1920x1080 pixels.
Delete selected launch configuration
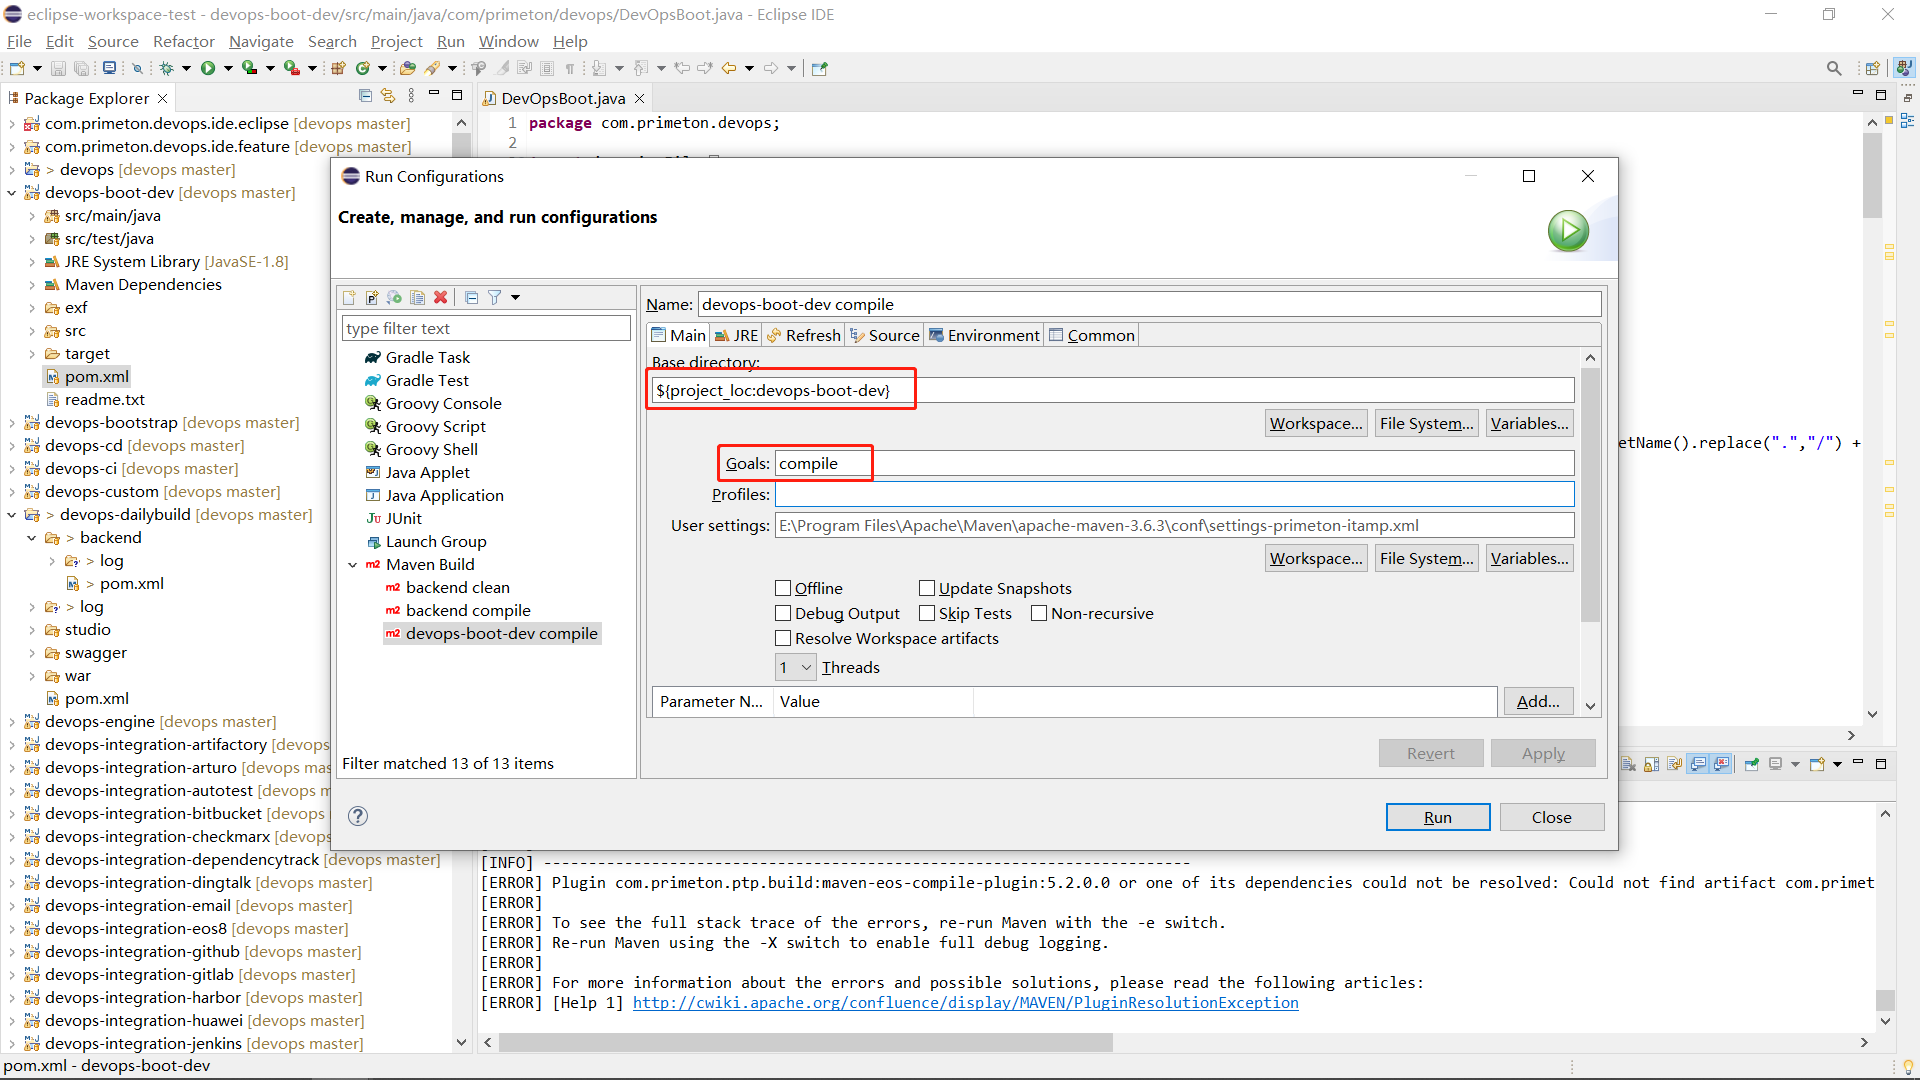(440, 297)
